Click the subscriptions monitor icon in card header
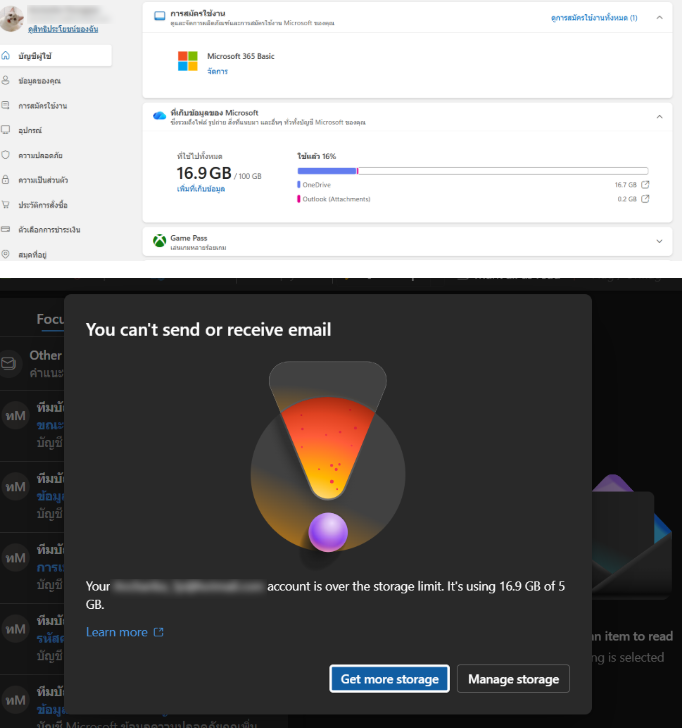 [160, 16]
